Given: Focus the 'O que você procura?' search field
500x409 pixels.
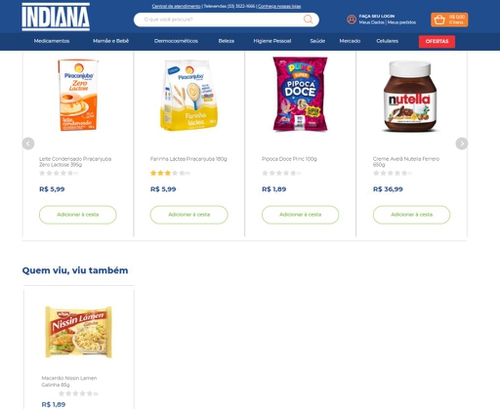Looking at the screenshot, I should click(220, 20).
